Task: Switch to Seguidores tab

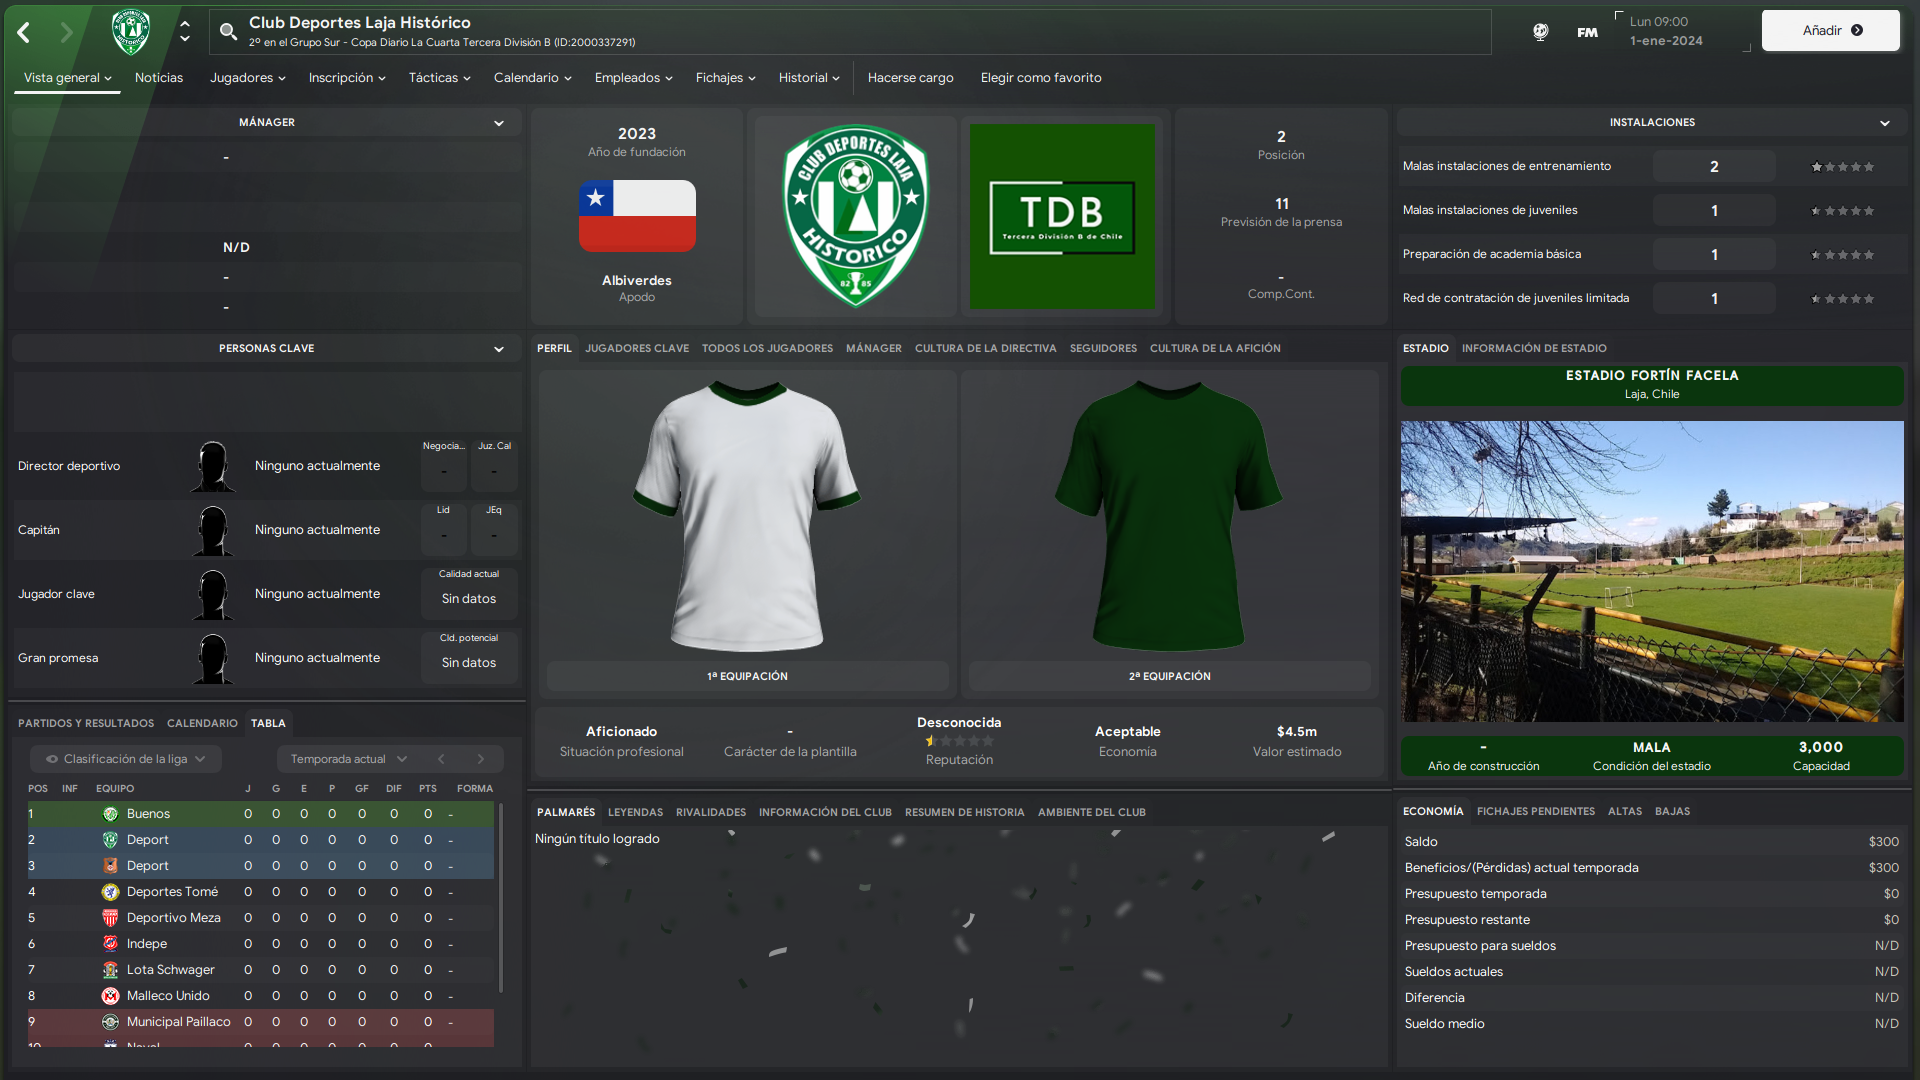Action: click(x=1103, y=348)
